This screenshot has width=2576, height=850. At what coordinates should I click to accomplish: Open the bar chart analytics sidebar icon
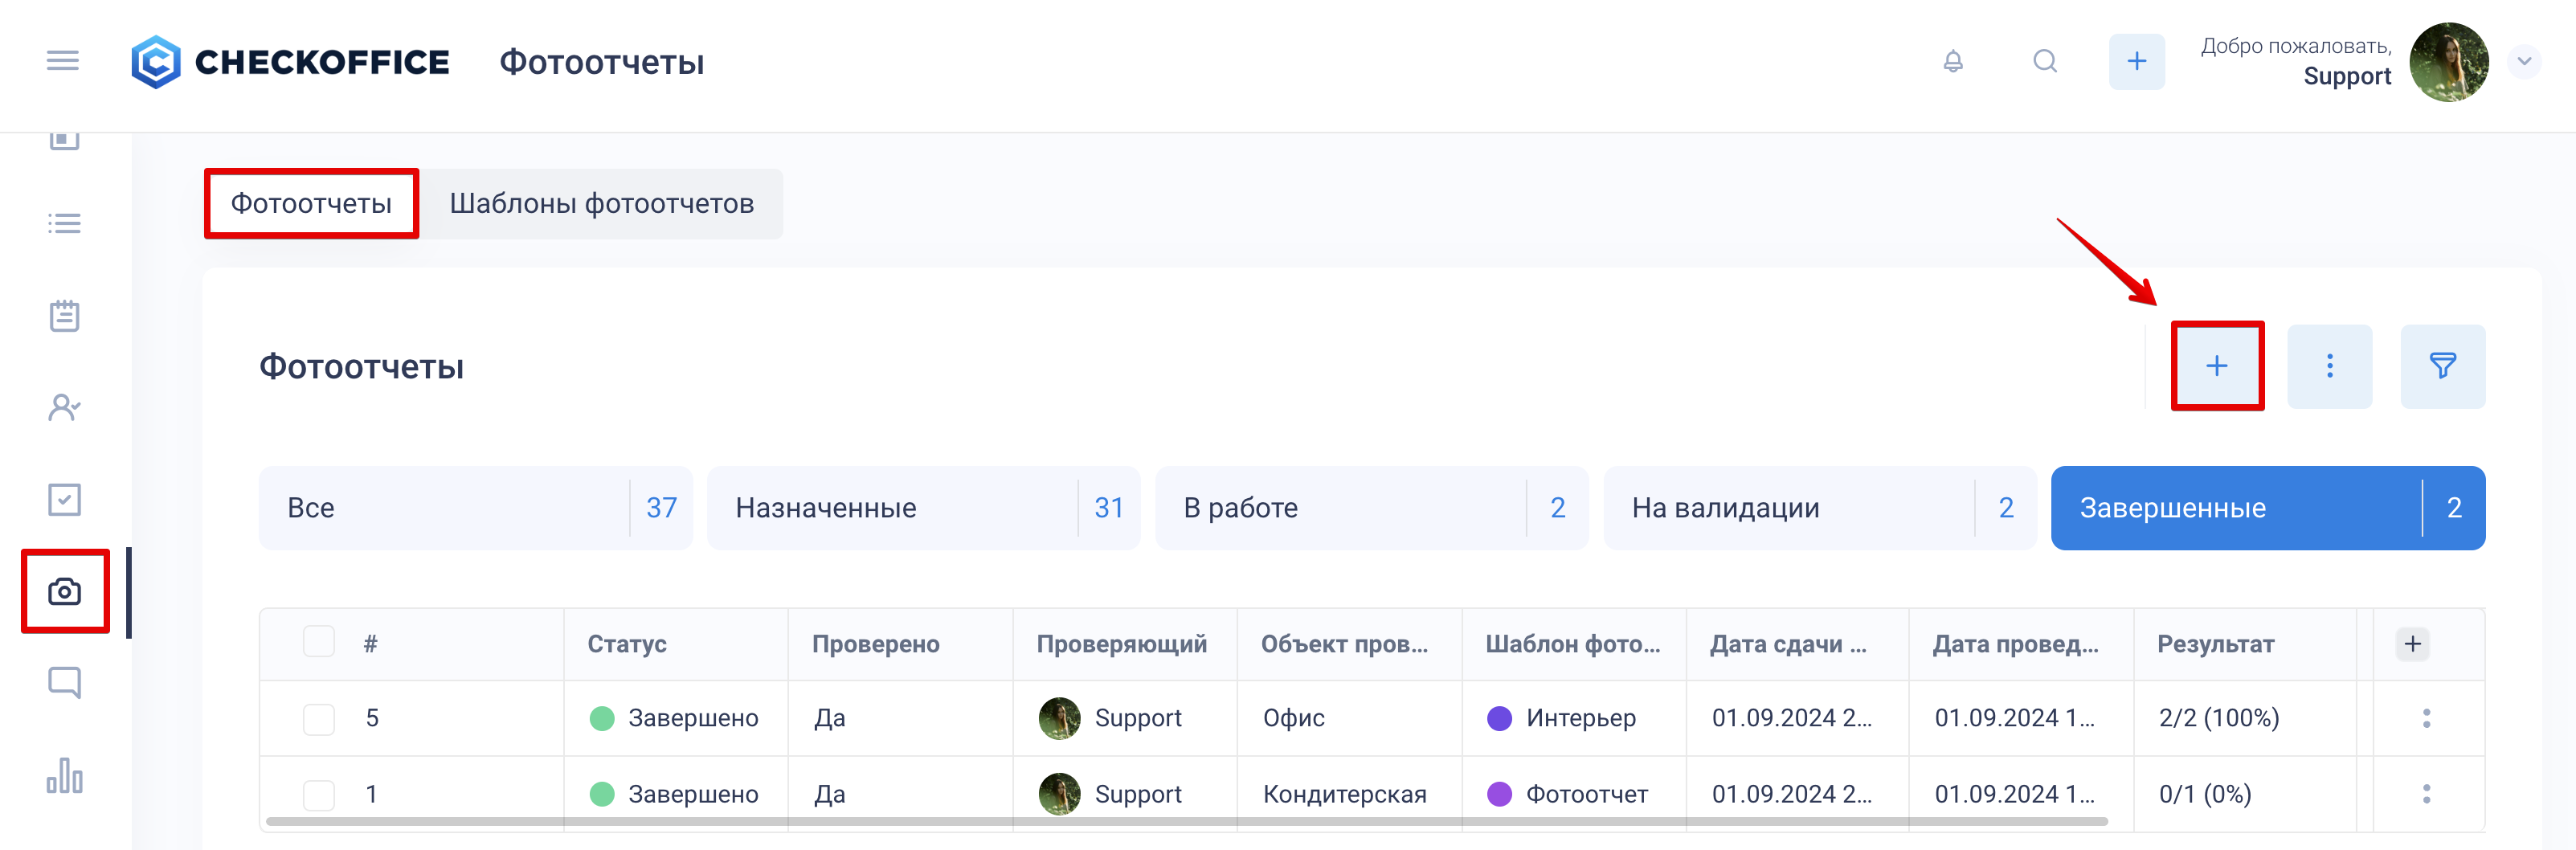pos(65,775)
